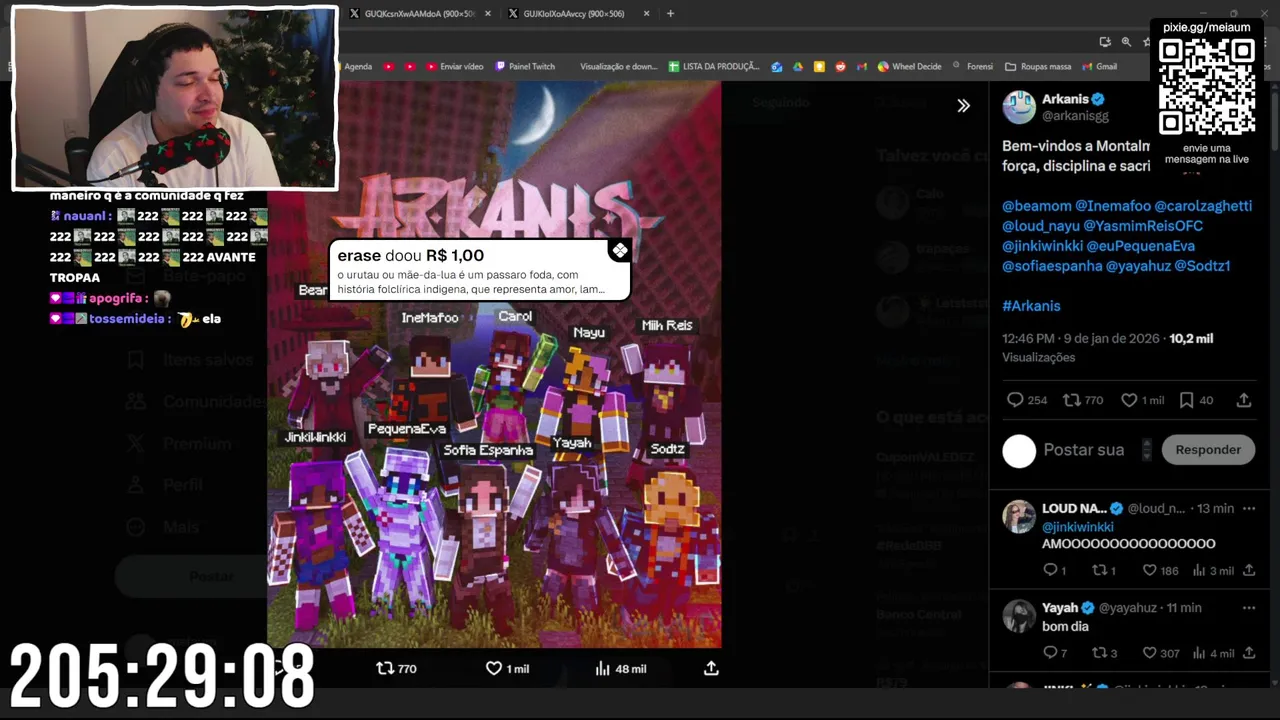
Task: Click the reply icon showing 254 replies
Action: coord(1015,400)
